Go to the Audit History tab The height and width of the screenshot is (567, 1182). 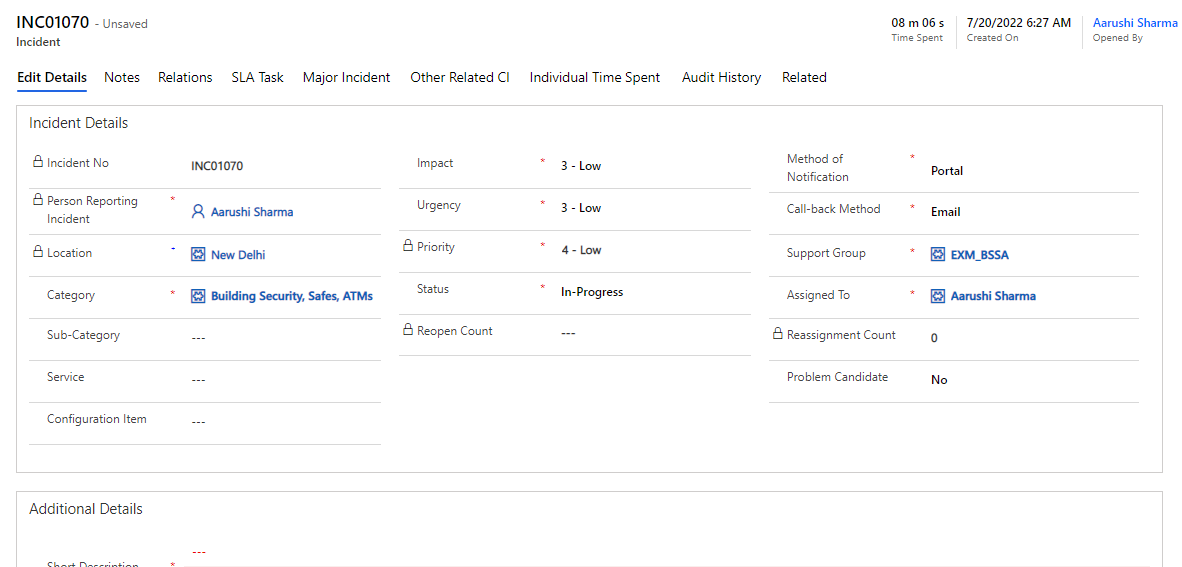point(721,77)
